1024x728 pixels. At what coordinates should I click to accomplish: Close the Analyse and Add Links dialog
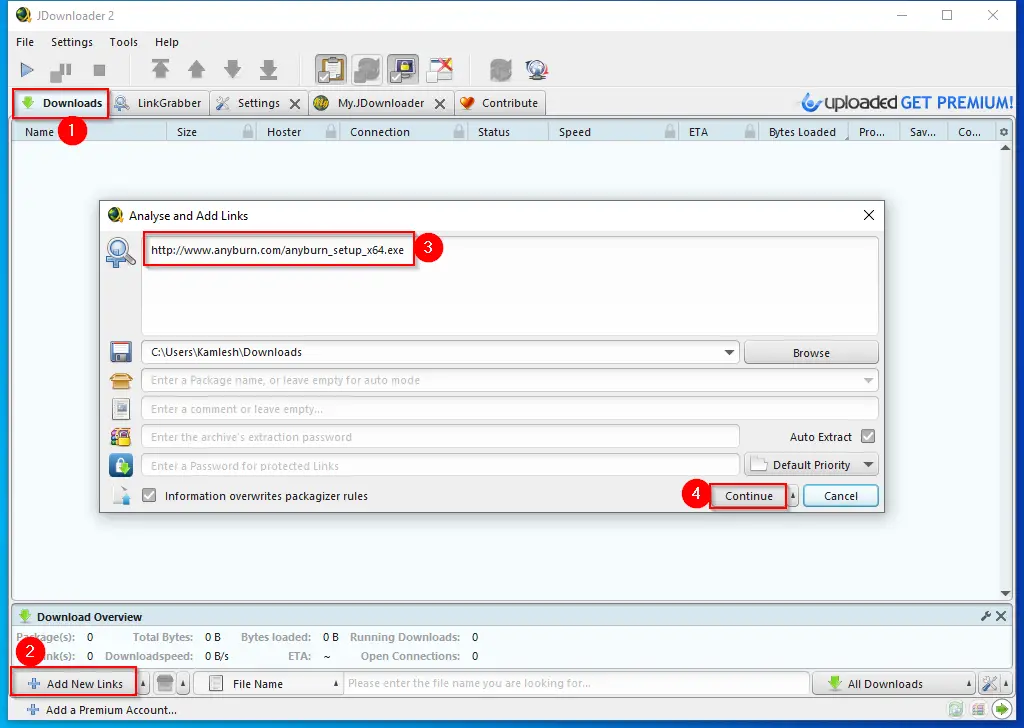point(869,215)
